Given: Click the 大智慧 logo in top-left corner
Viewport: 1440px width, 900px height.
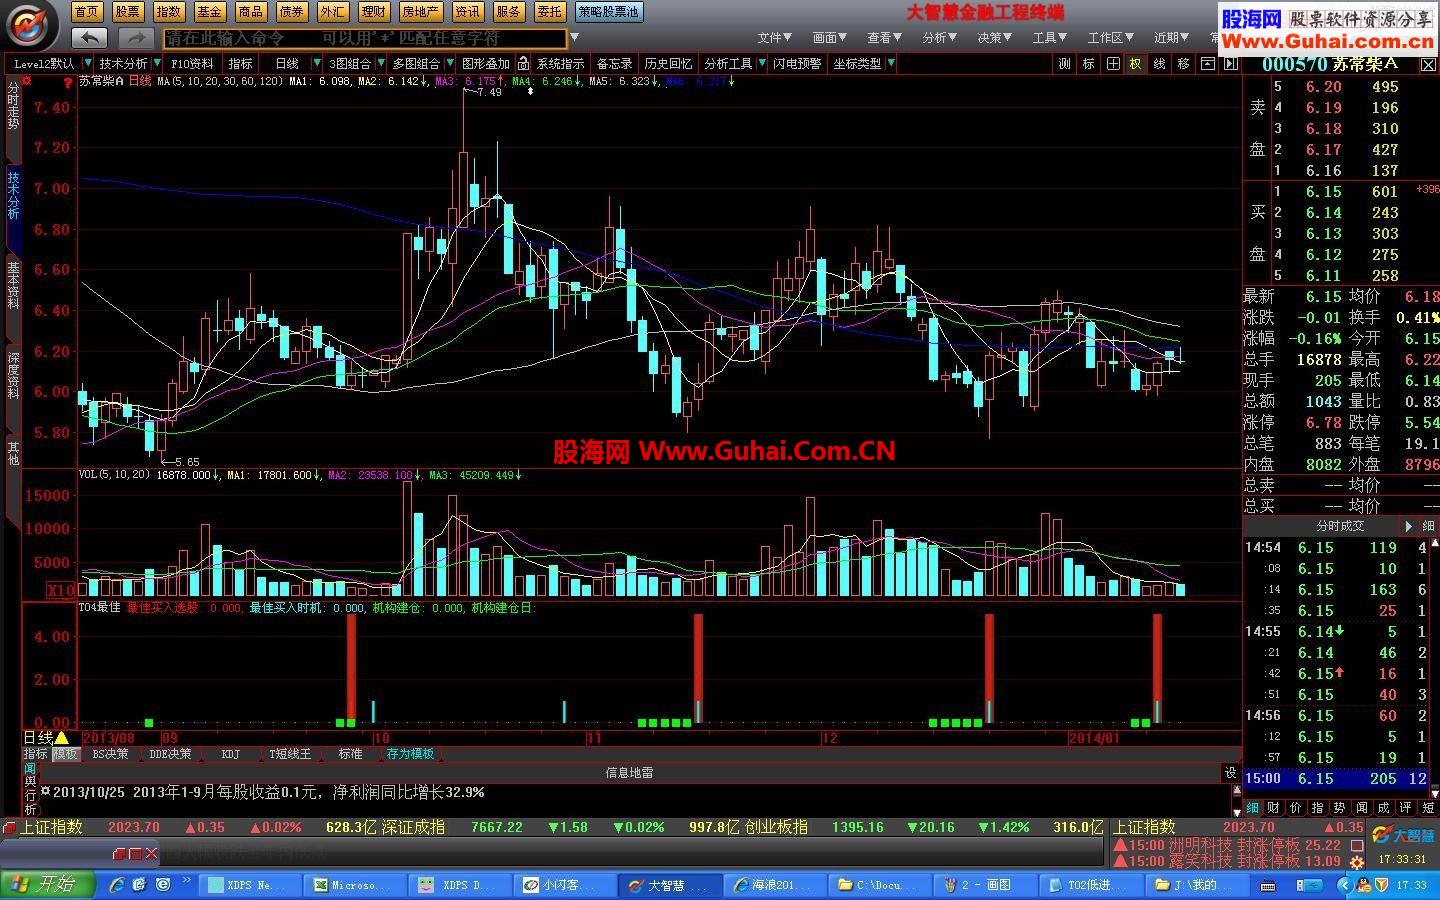Looking at the screenshot, I should coord(32,25).
